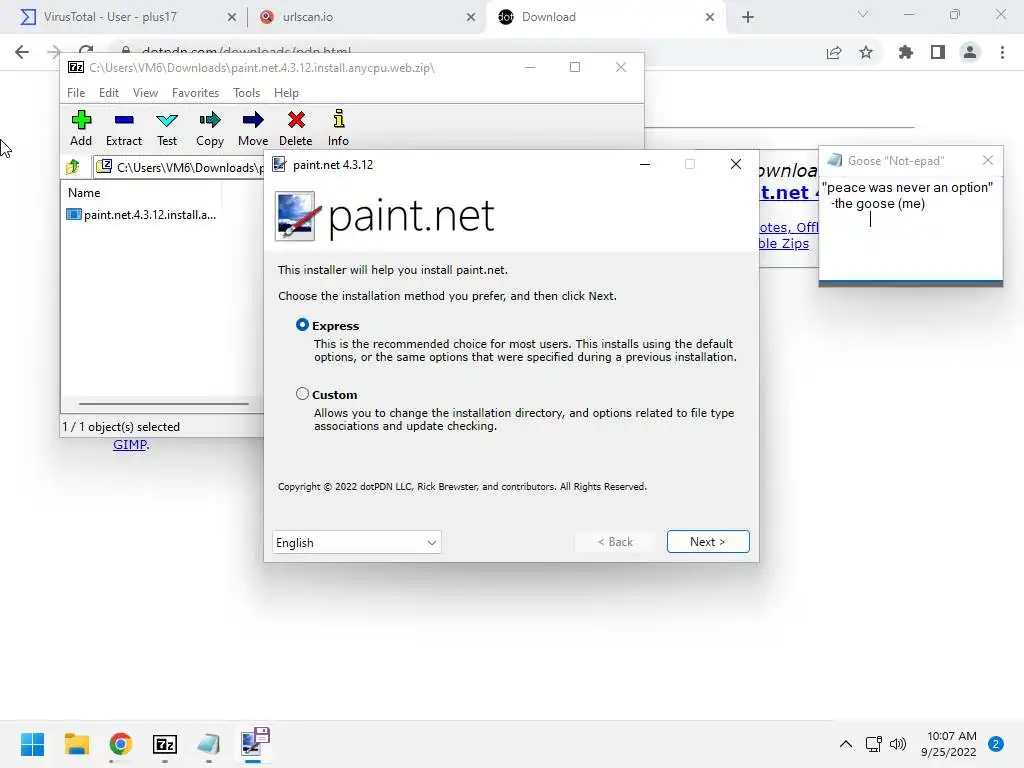Go up one folder in 7-Zip
The height and width of the screenshot is (768, 1024).
pyautogui.click(x=73, y=167)
